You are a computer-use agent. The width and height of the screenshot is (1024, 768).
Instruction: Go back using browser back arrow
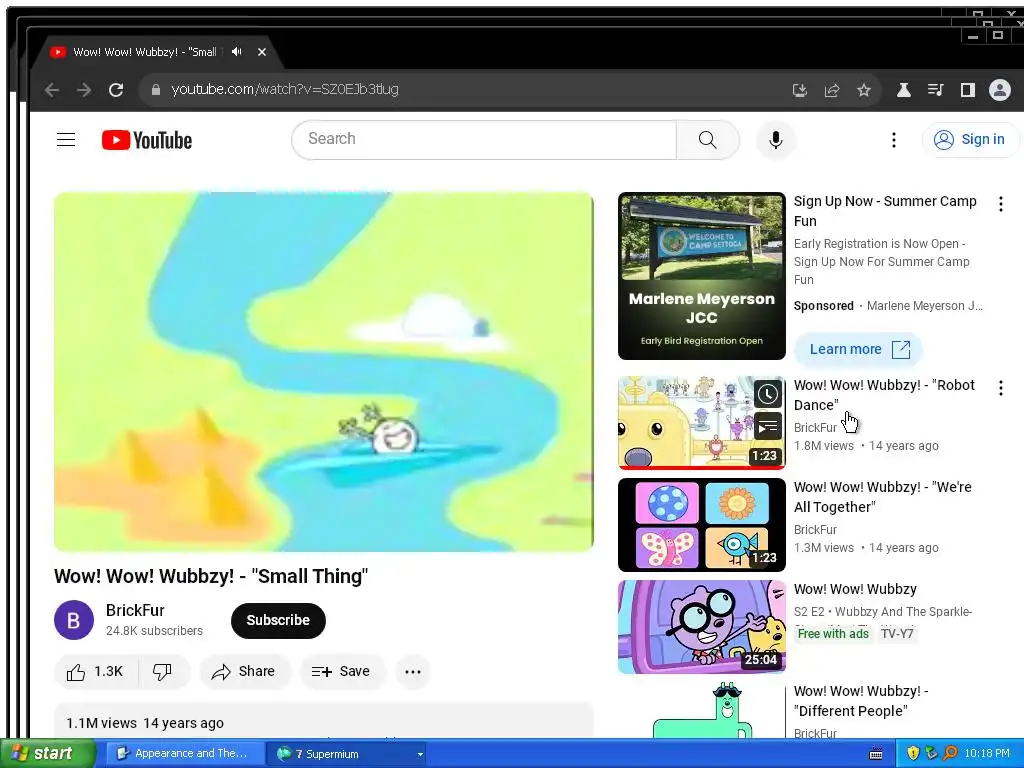[x=52, y=90]
